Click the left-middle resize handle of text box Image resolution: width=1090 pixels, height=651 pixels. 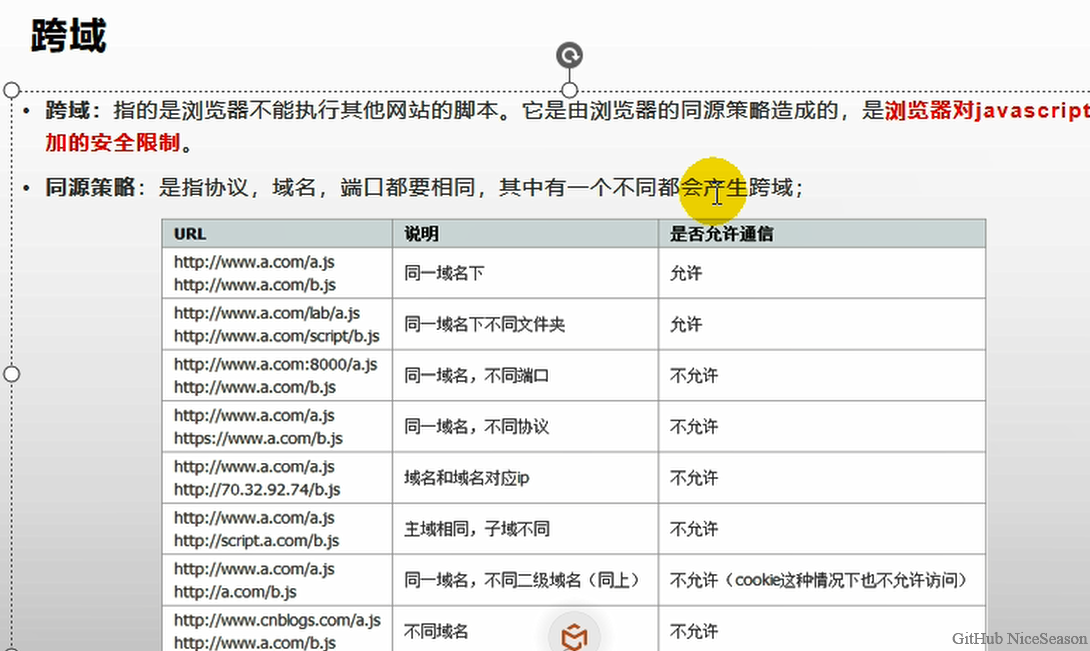(12, 374)
